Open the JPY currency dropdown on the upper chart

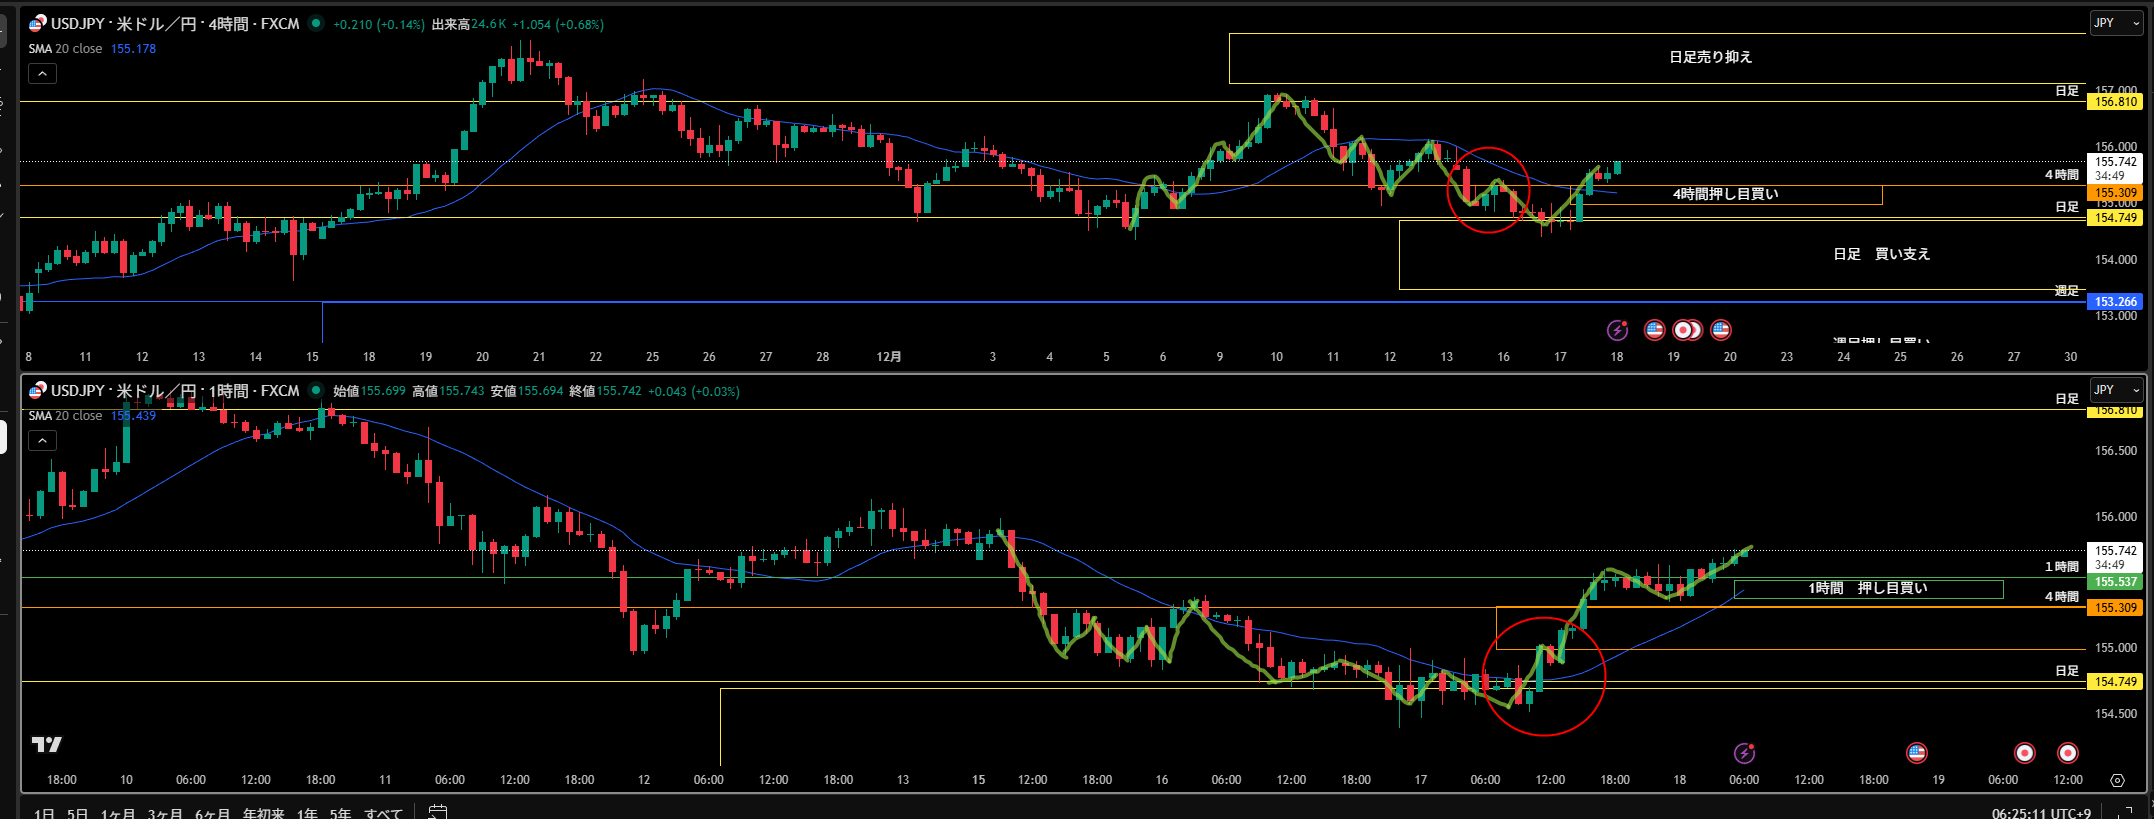pos(2116,23)
